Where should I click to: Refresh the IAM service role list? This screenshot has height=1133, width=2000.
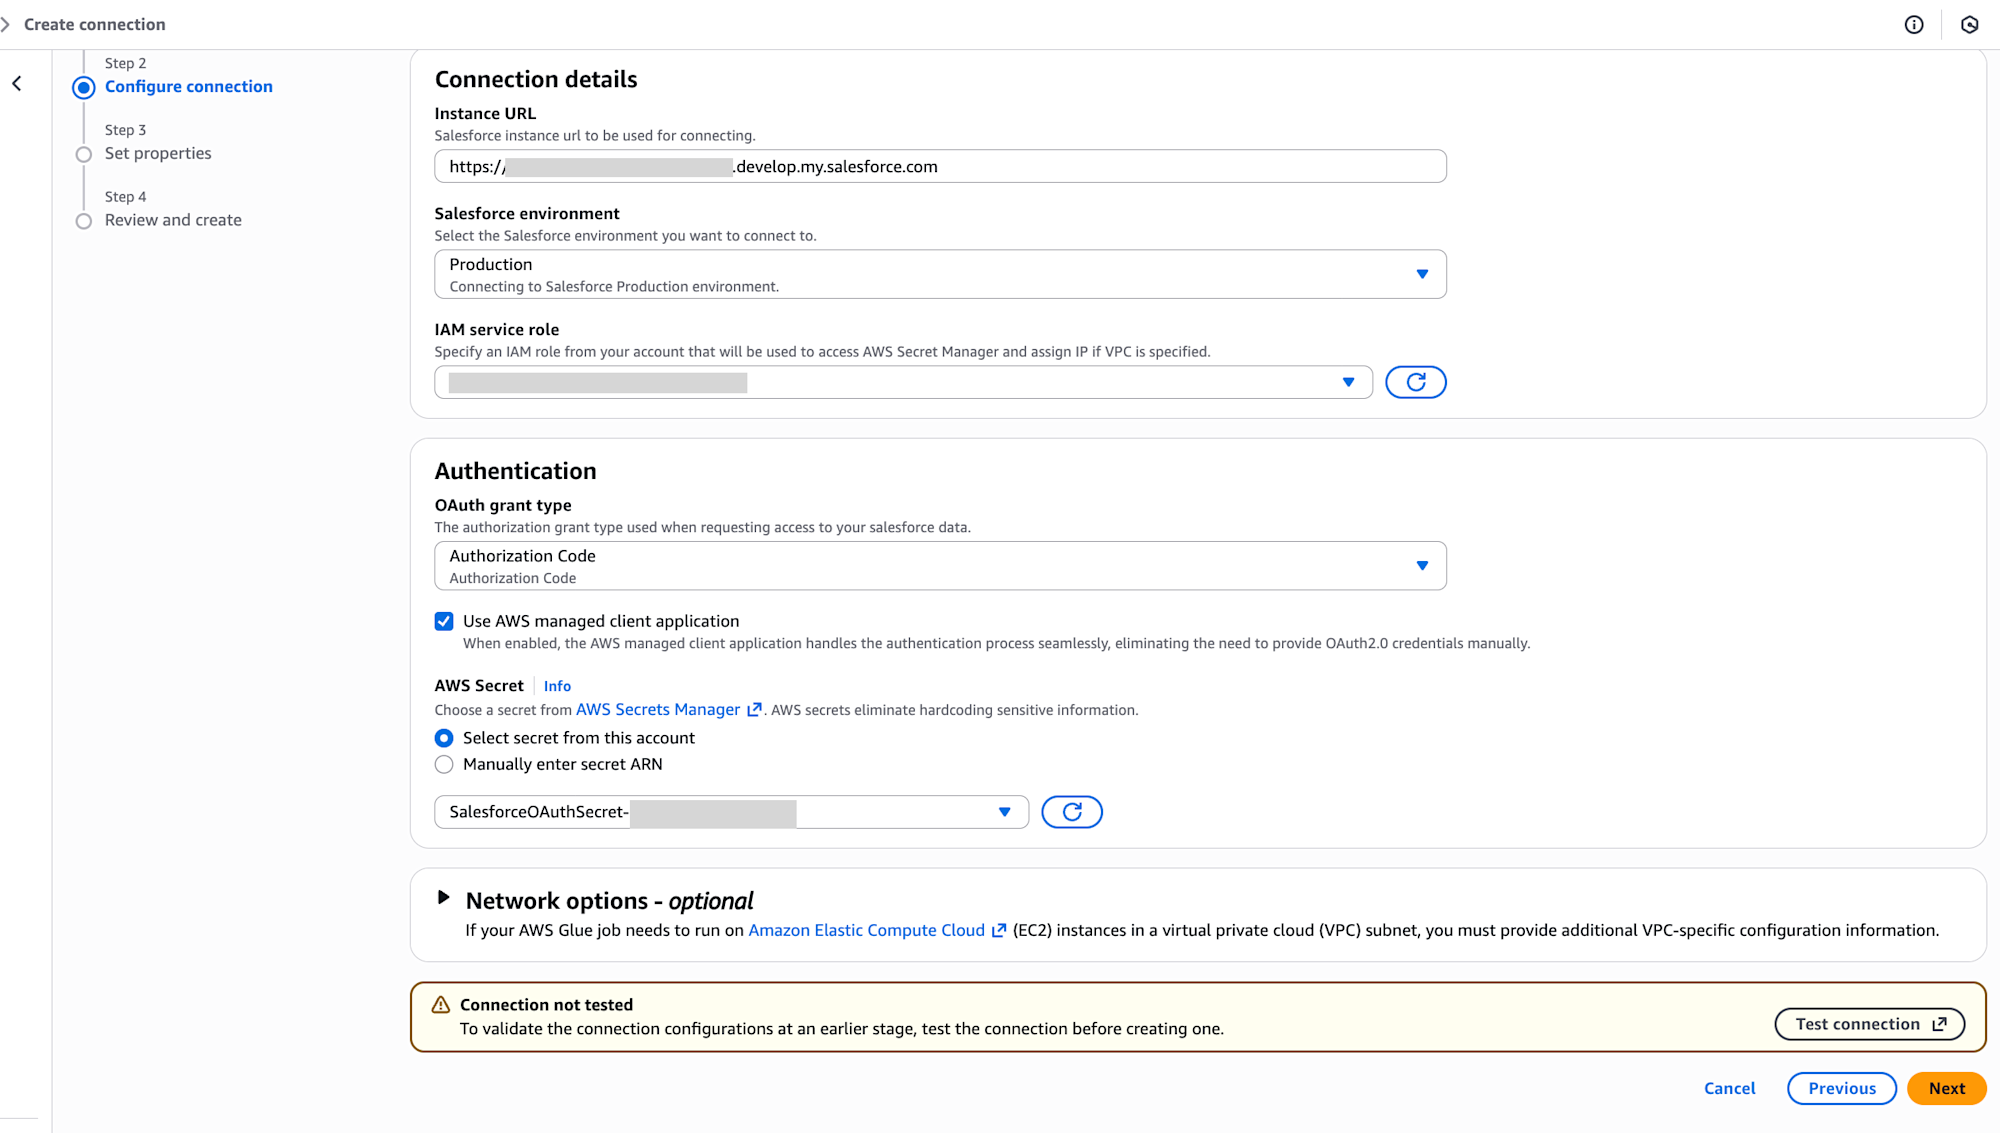tap(1415, 381)
